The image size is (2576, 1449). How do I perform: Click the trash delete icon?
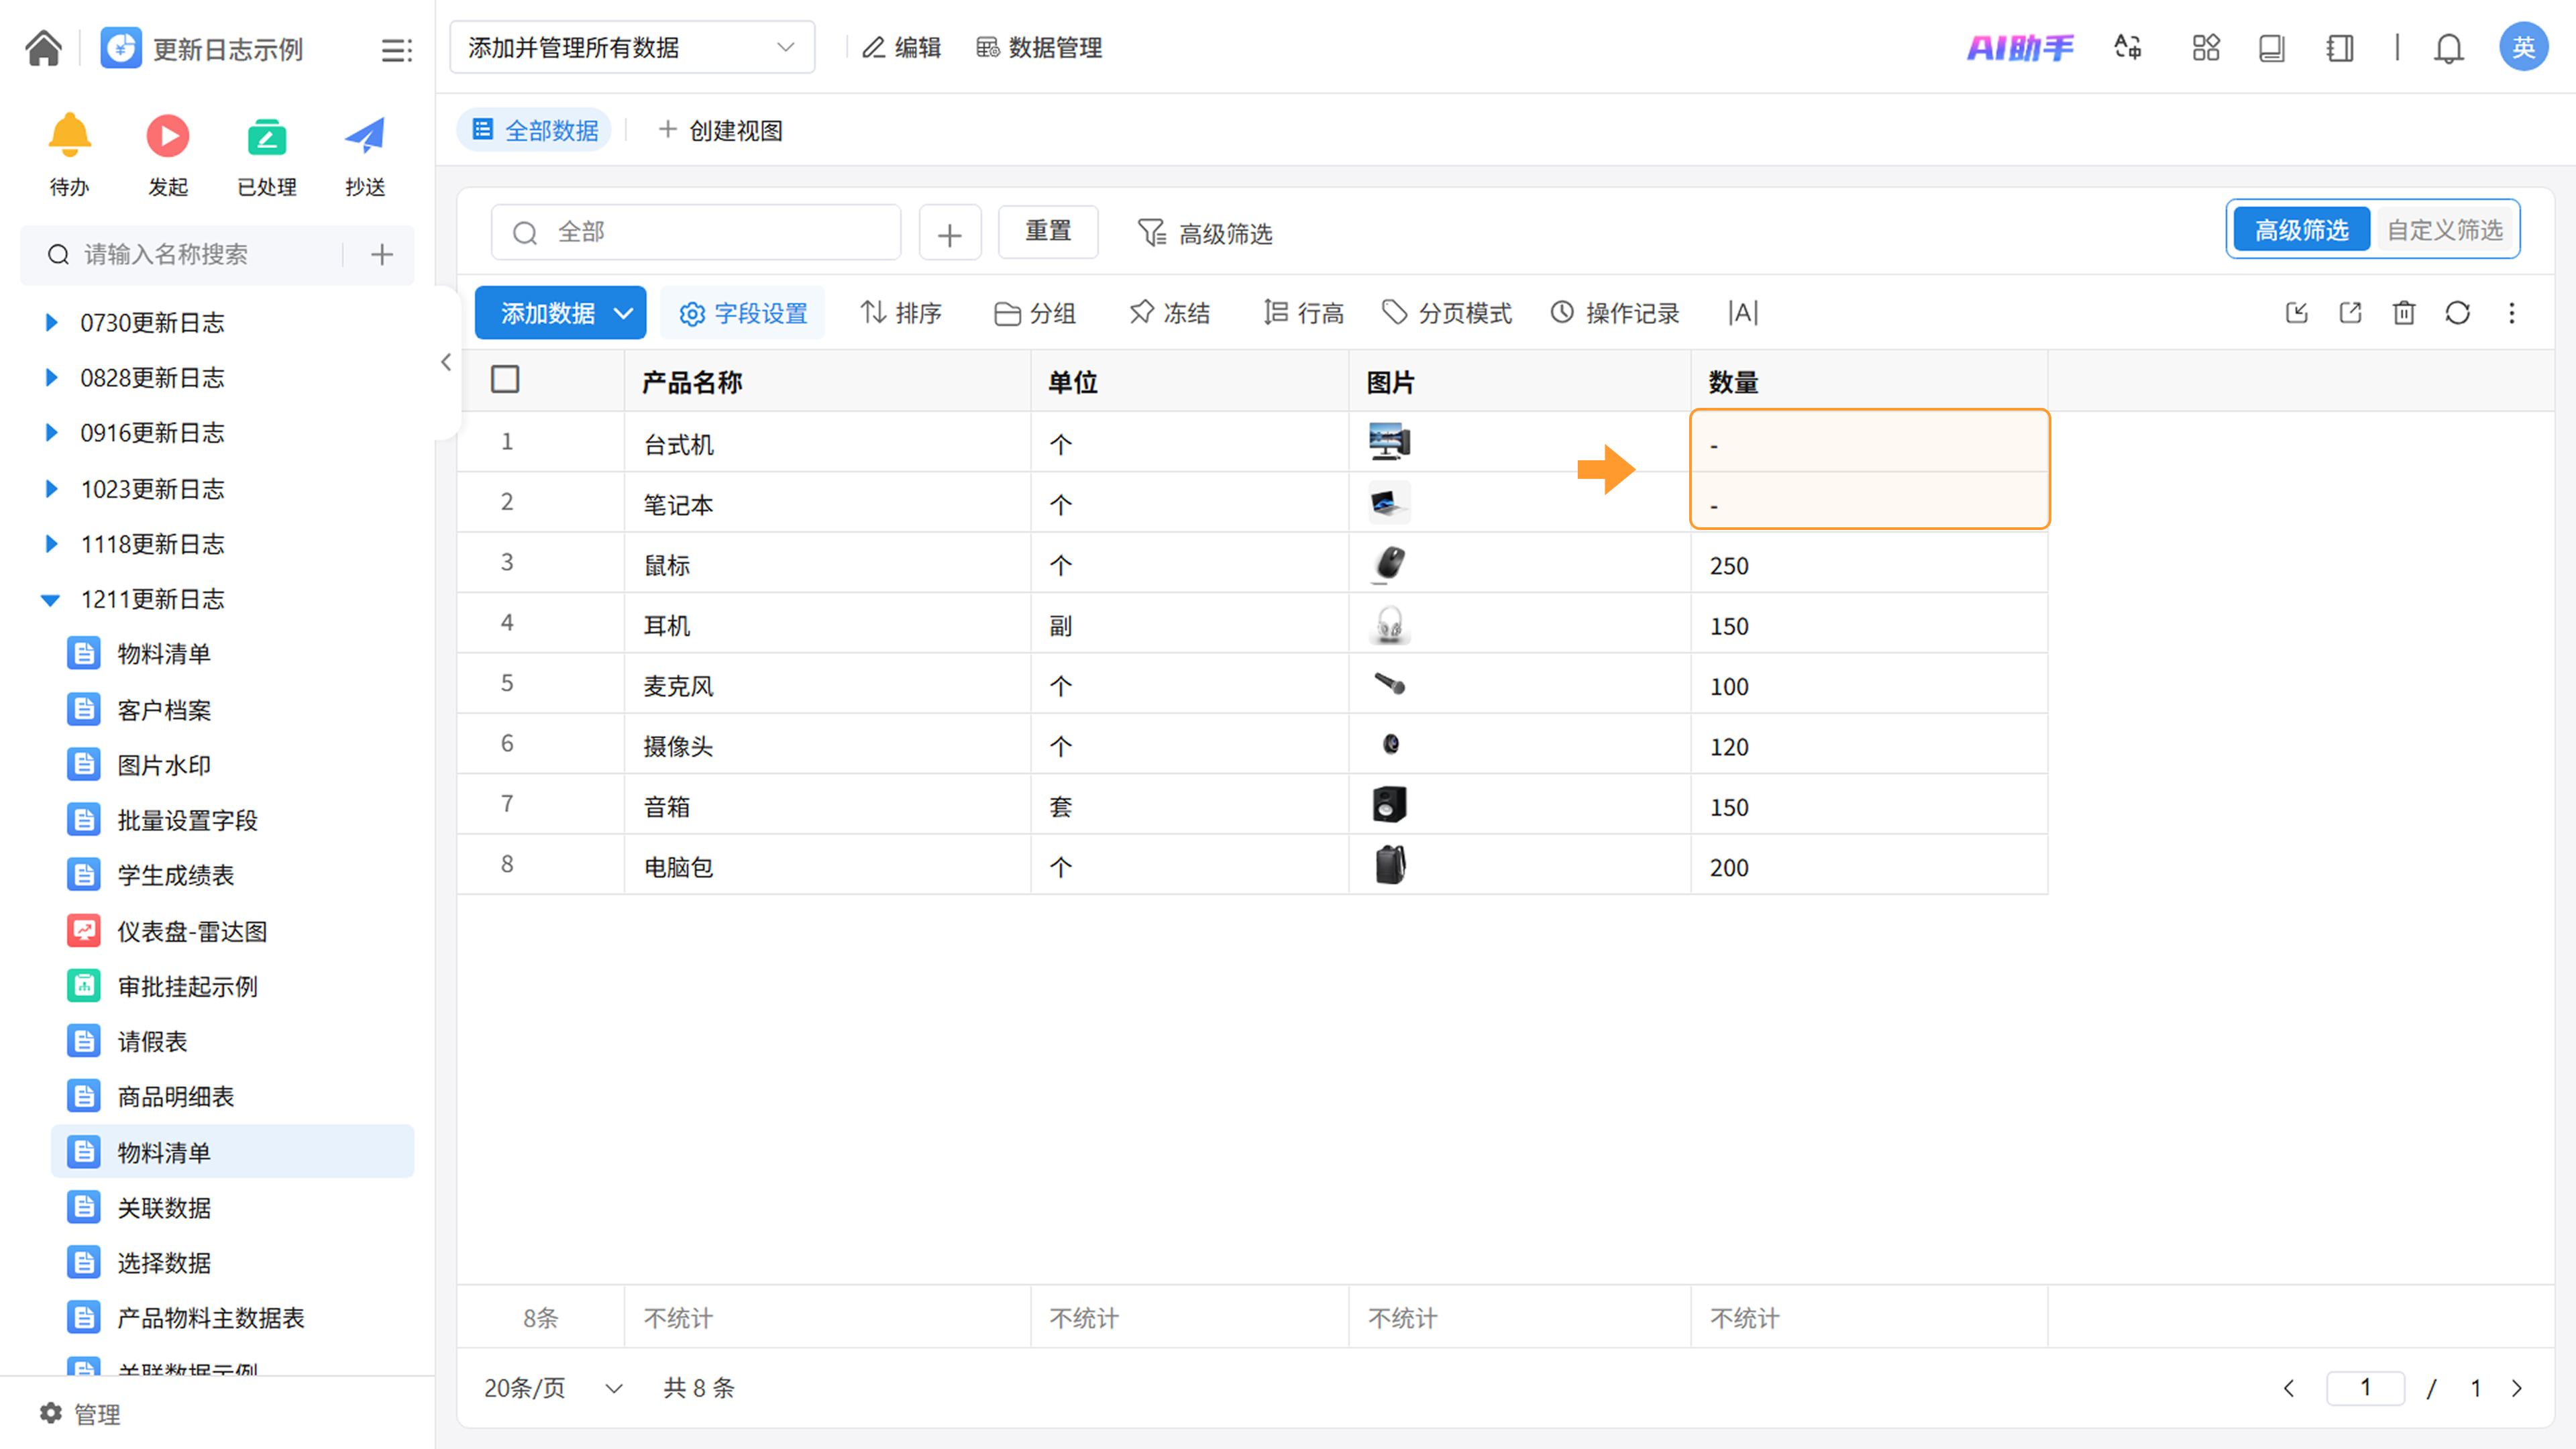pyautogui.click(x=2403, y=313)
